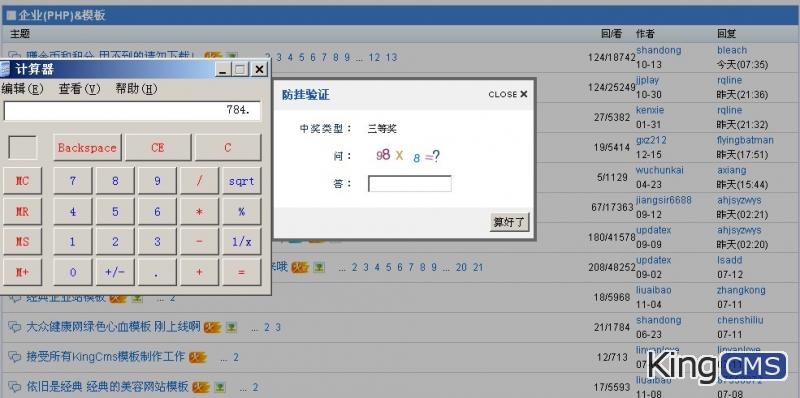The image size is (800, 398).
Task: Click the sqrt key
Action: click(x=241, y=181)
